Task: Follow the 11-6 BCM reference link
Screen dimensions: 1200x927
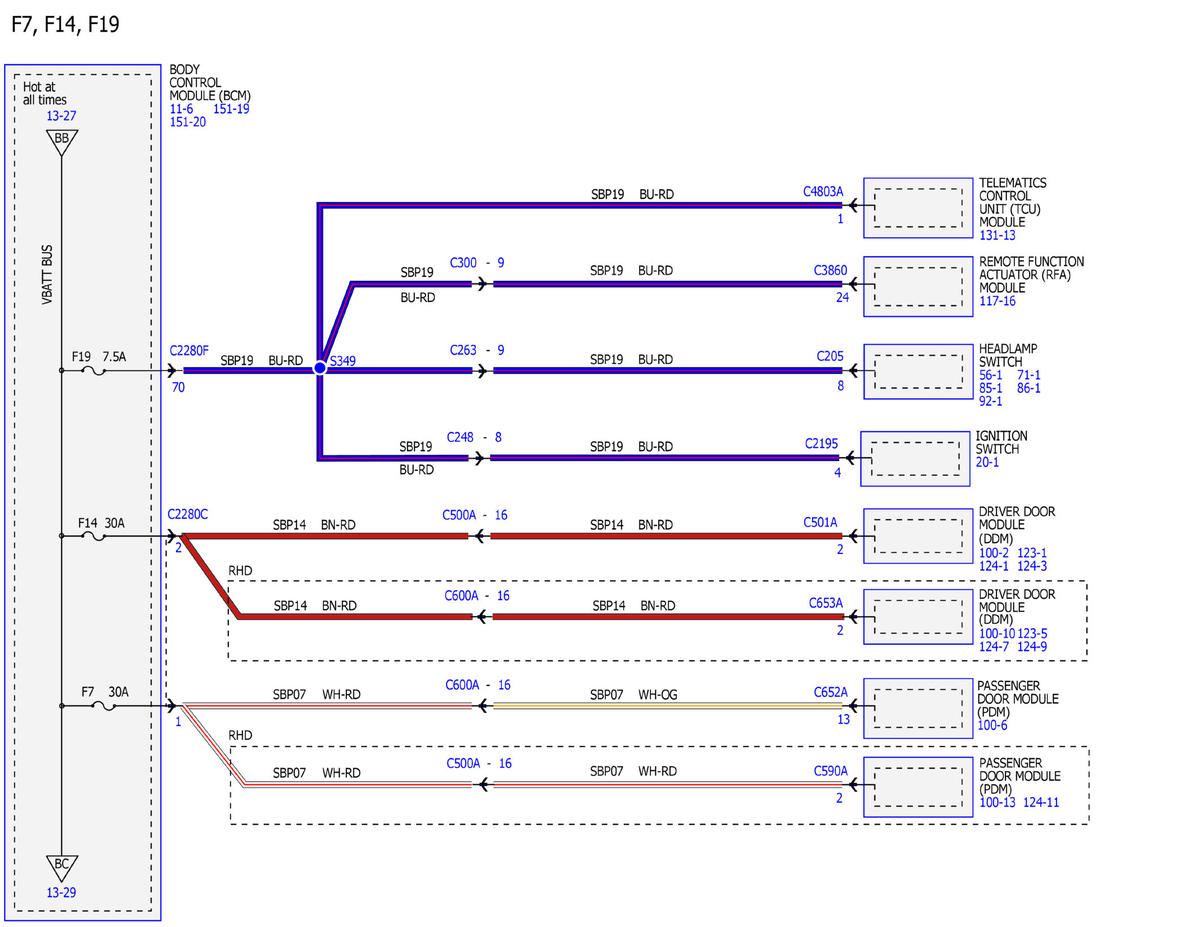Action: pos(183,109)
